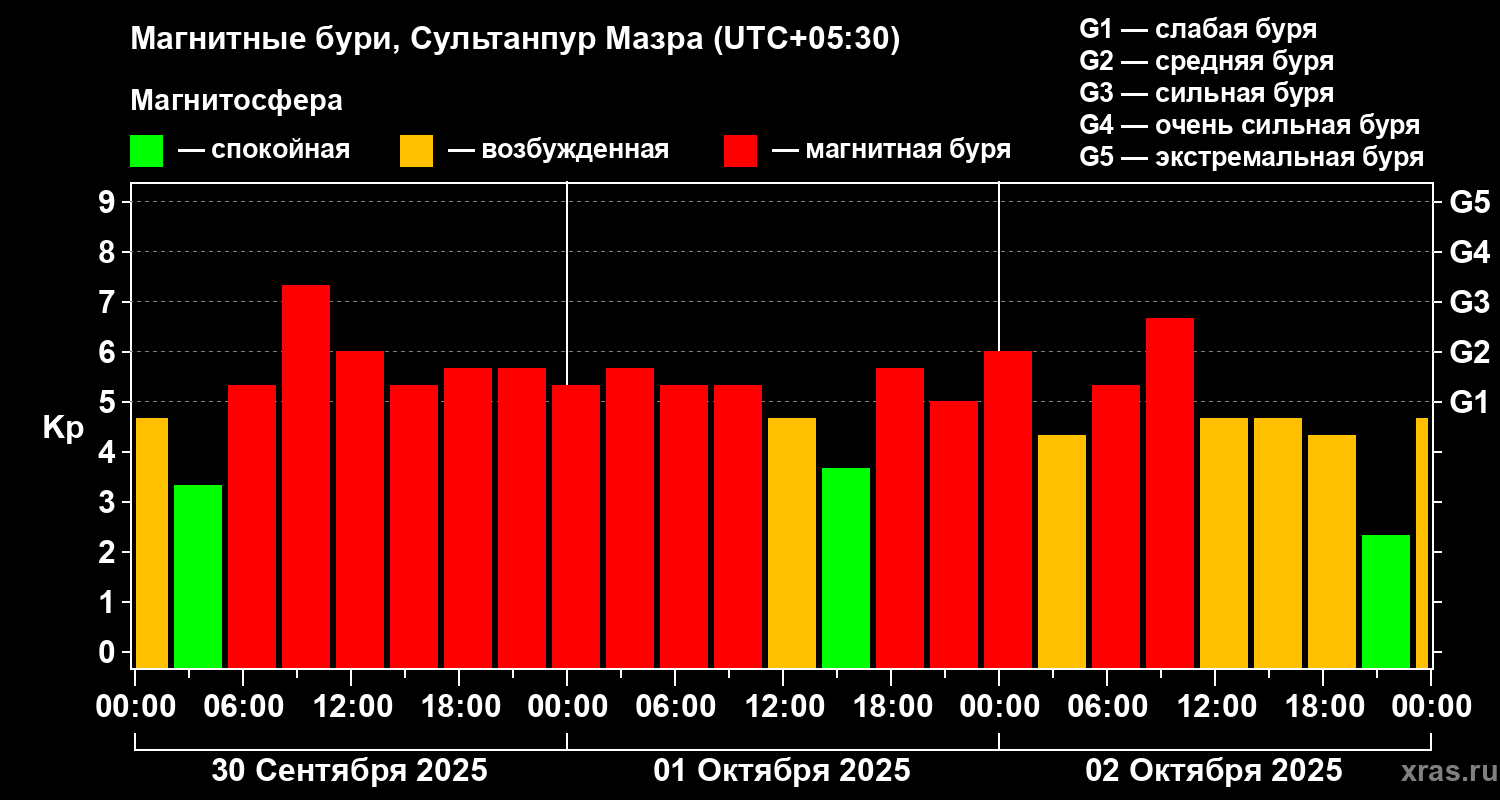Click the '18:00' tick label for 30 September
This screenshot has width=1500, height=800.
(x=459, y=706)
